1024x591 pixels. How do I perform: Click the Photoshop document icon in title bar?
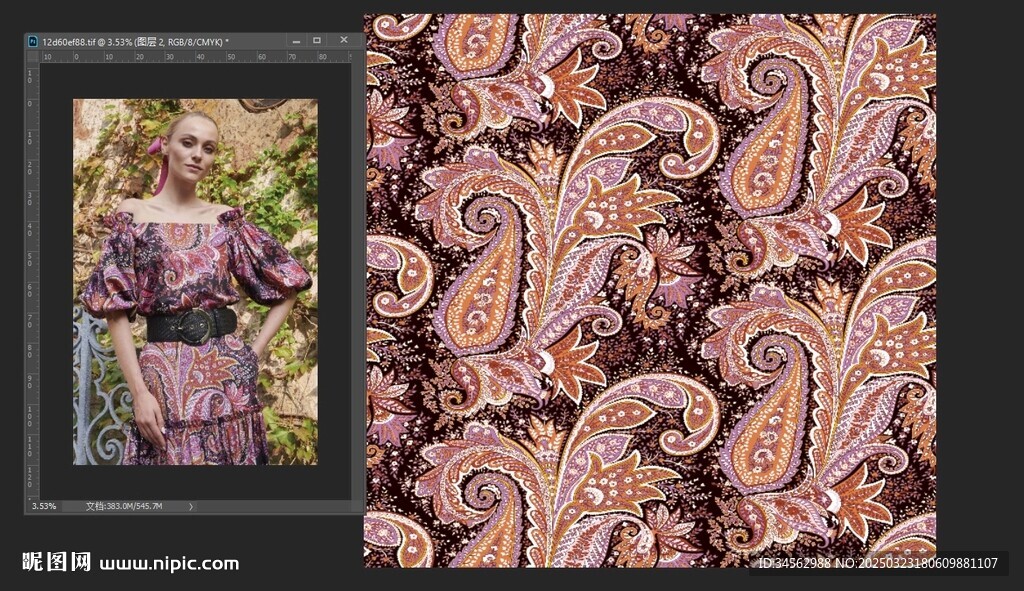coord(33,41)
